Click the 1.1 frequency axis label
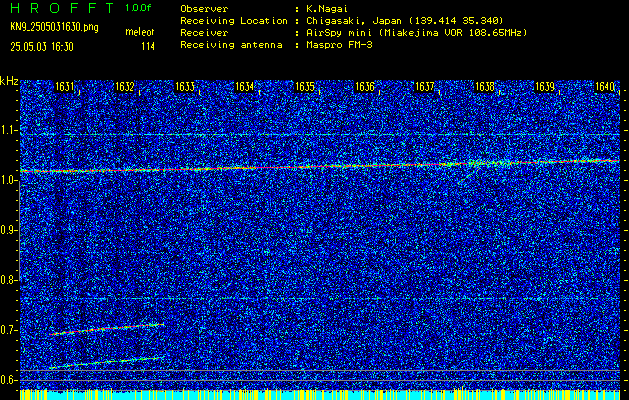The width and height of the screenshot is (629, 400). tap(8, 130)
